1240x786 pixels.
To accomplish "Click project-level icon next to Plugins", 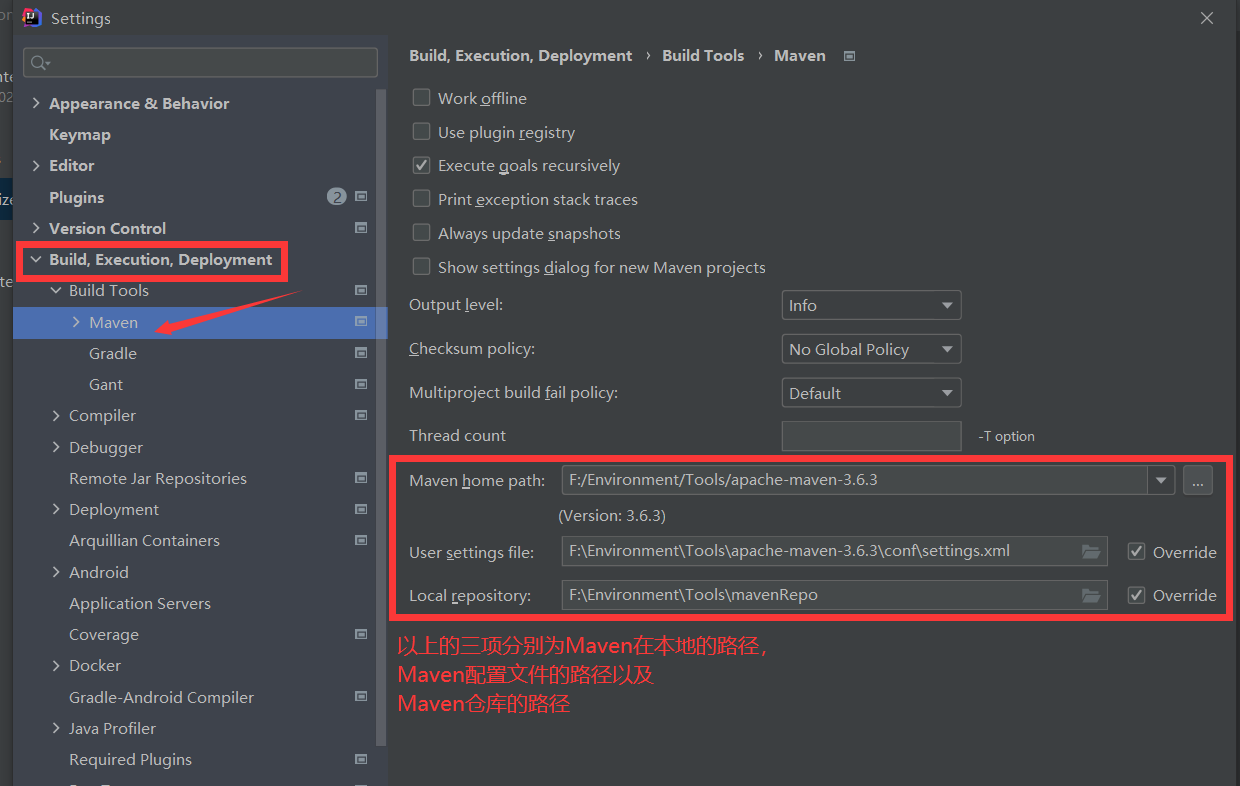I will (x=361, y=197).
